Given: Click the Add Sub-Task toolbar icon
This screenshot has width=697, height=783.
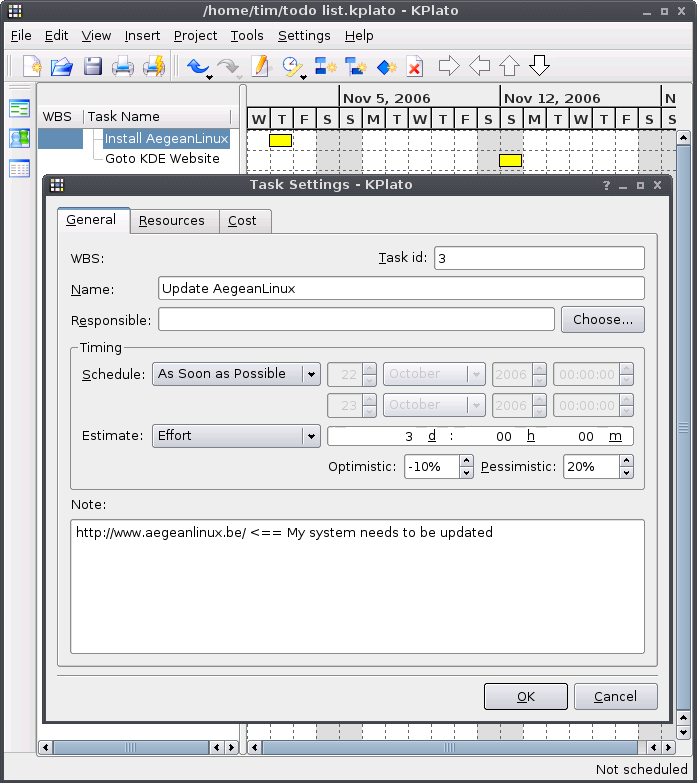Looking at the screenshot, I should click(x=356, y=66).
